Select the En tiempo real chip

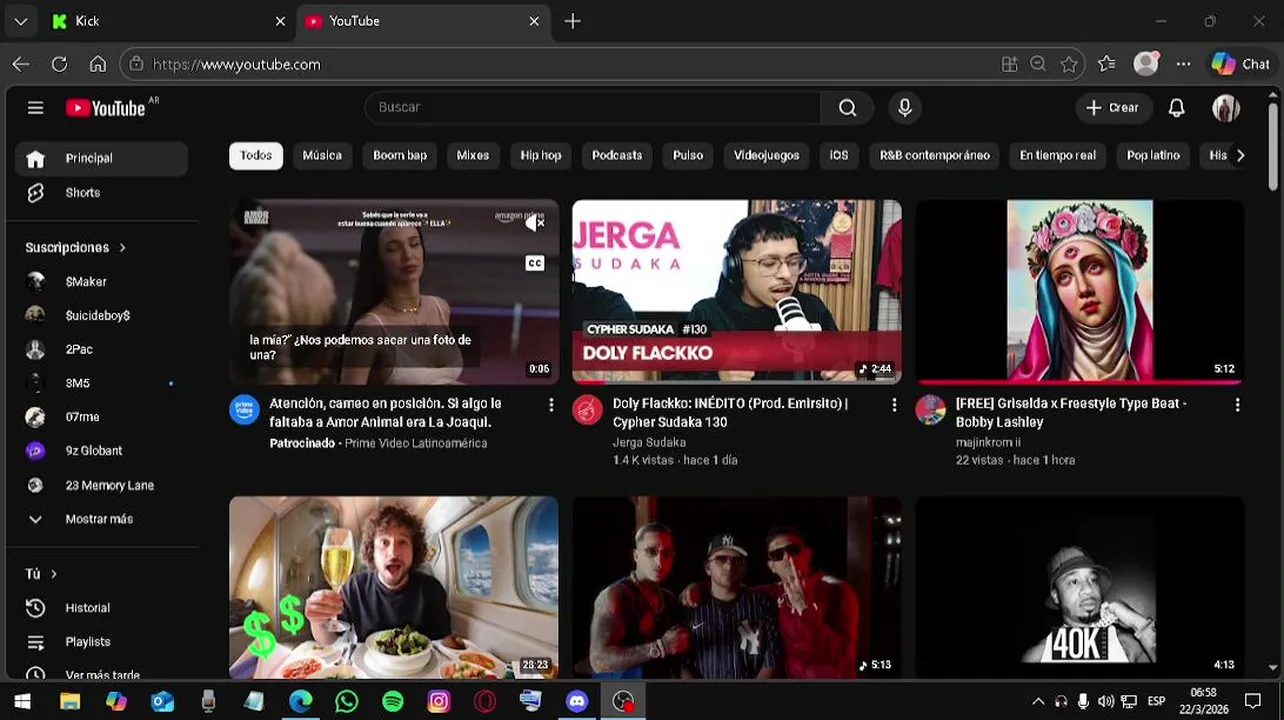click(1058, 156)
